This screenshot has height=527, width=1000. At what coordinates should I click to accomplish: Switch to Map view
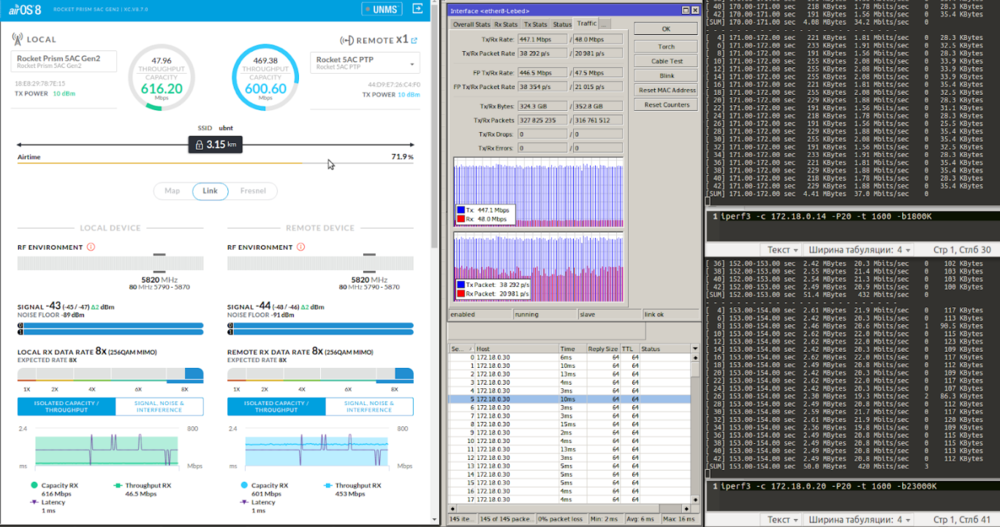(x=172, y=191)
